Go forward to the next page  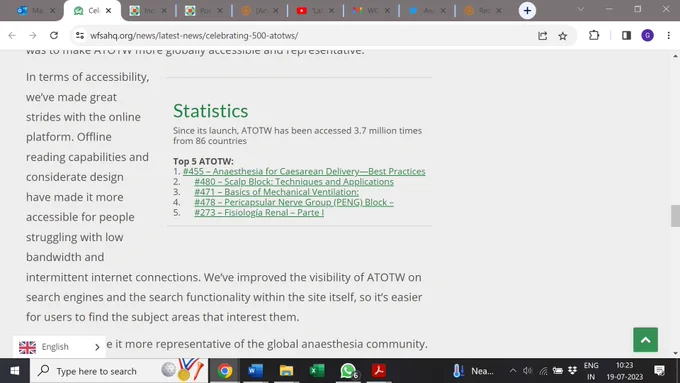click(33, 36)
